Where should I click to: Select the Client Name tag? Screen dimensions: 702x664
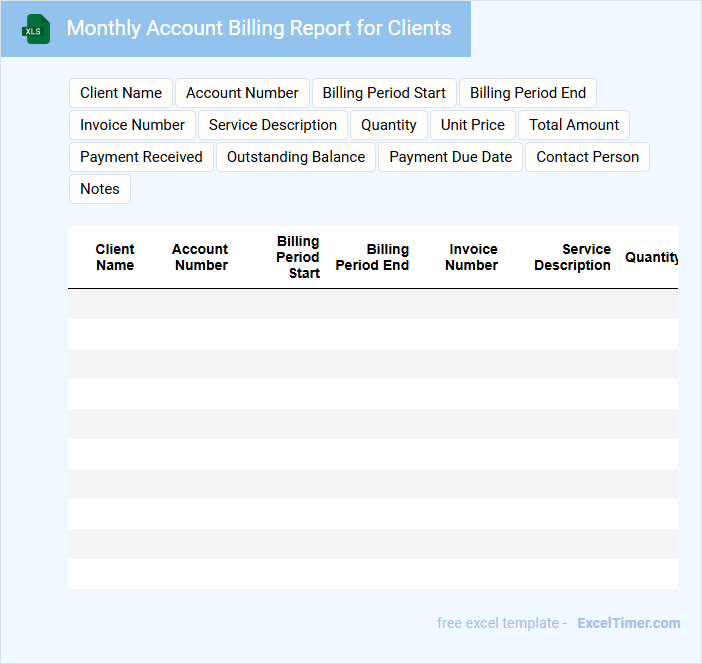(x=121, y=93)
